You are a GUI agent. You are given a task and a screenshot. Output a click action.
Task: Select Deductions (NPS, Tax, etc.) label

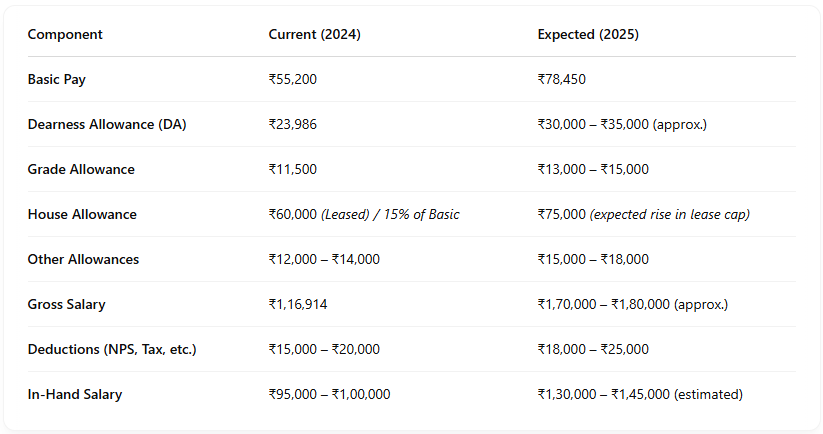(112, 350)
